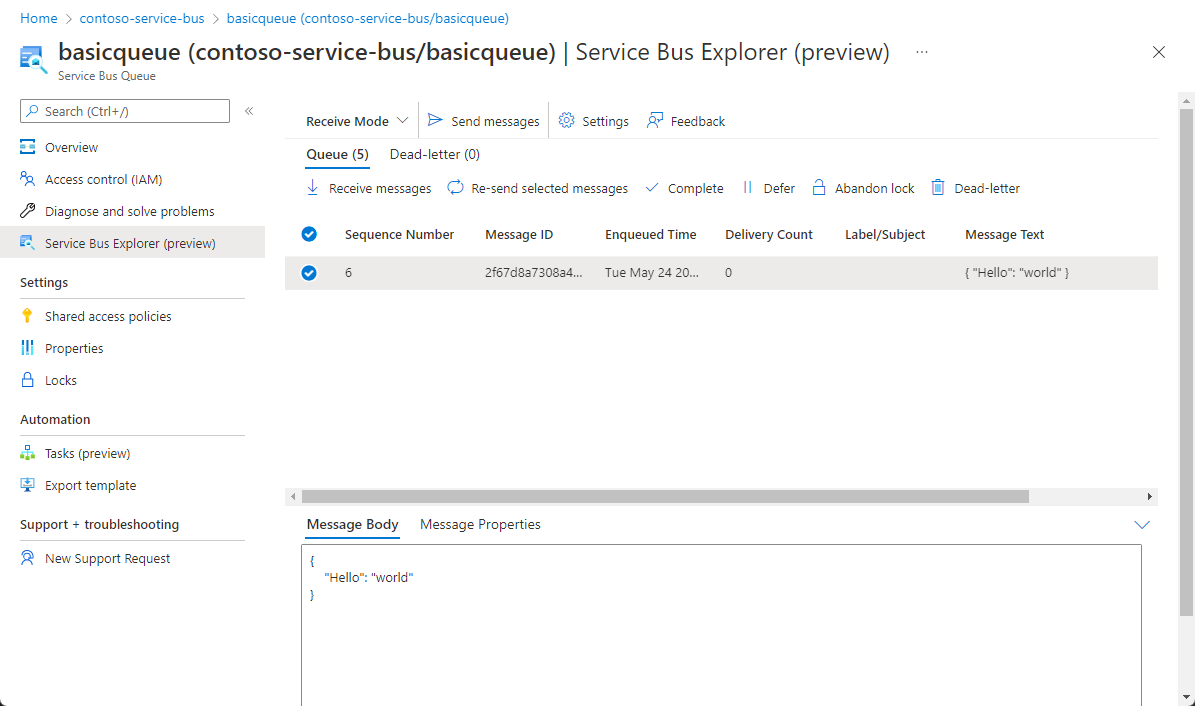The width and height of the screenshot is (1195, 706).
Task: Click inside the message body text area
Action: (721, 625)
